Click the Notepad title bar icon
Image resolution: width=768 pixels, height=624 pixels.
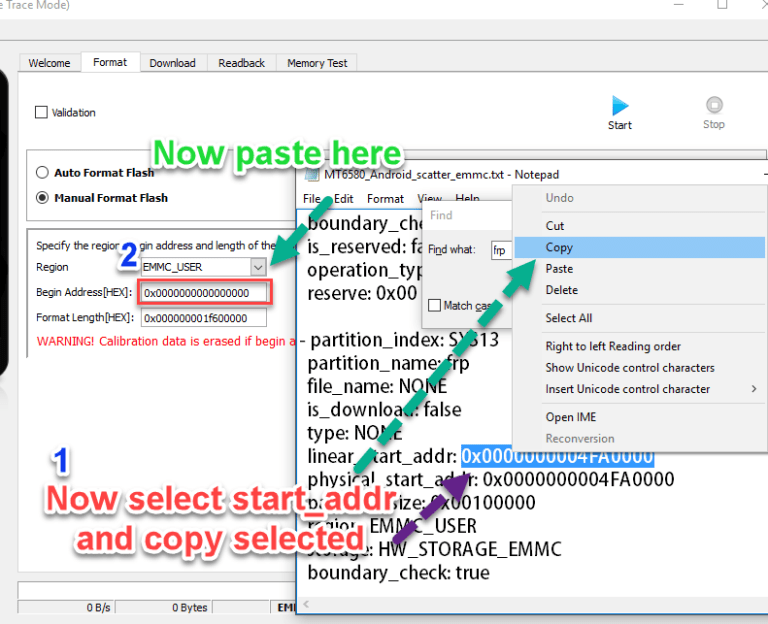click(312, 174)
